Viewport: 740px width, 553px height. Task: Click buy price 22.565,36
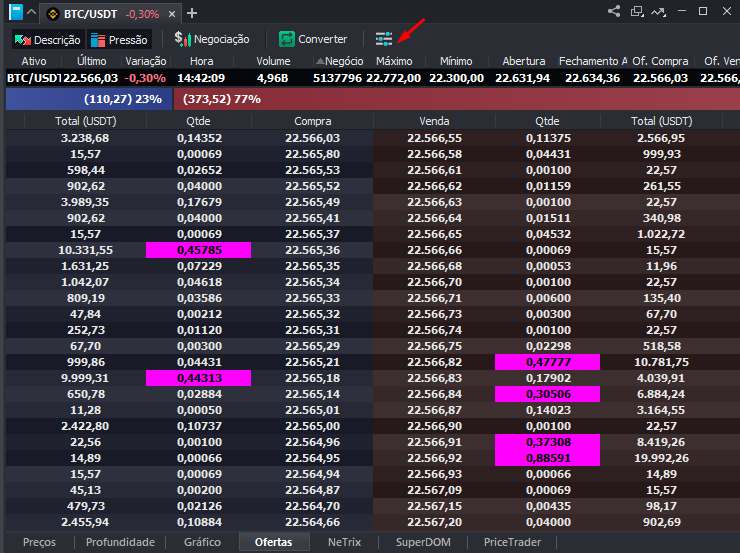[312, 250]
